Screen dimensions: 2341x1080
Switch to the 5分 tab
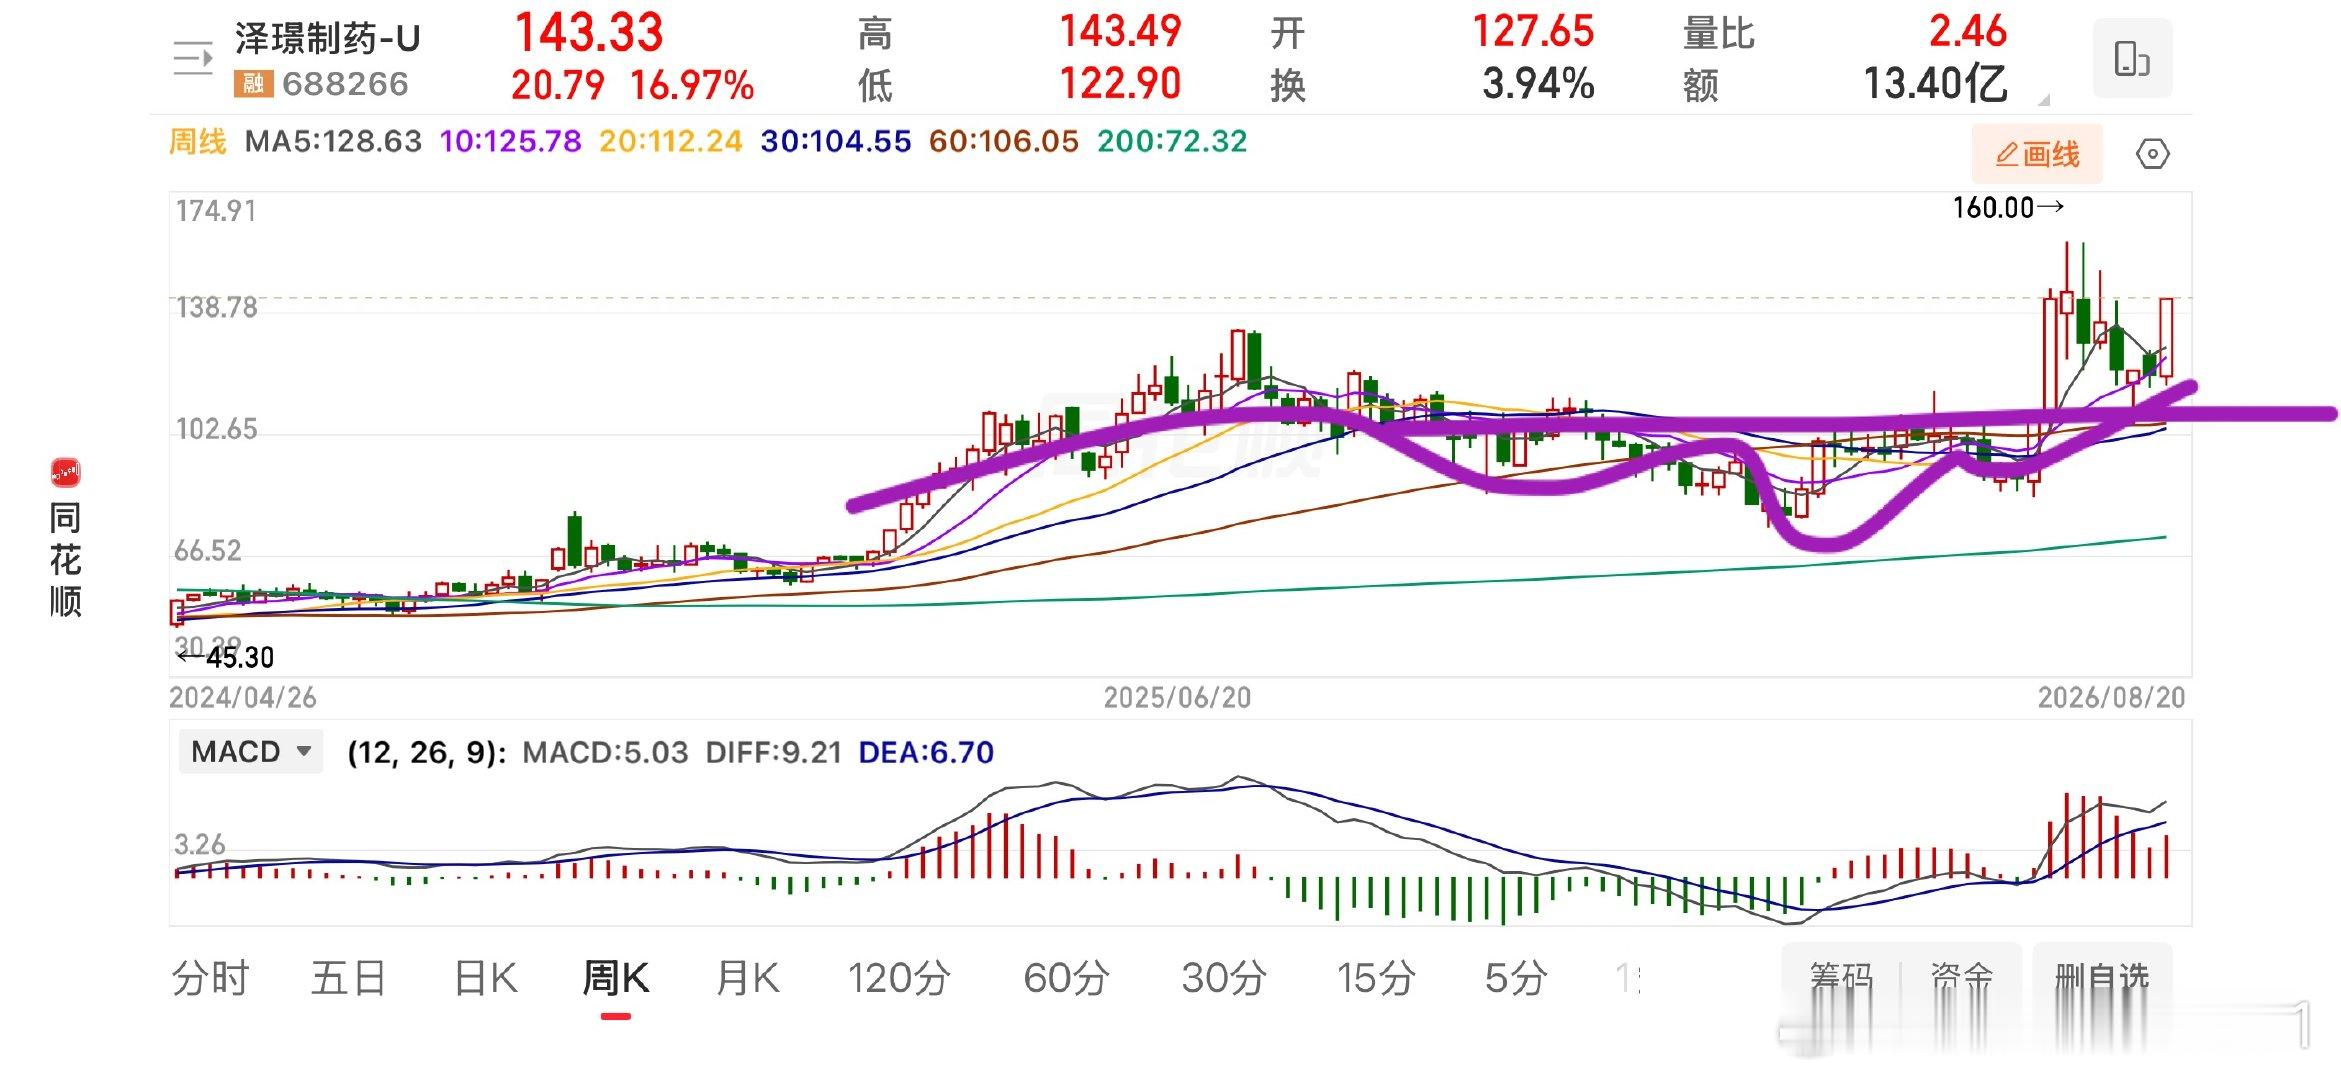[x=1515, y=978]
